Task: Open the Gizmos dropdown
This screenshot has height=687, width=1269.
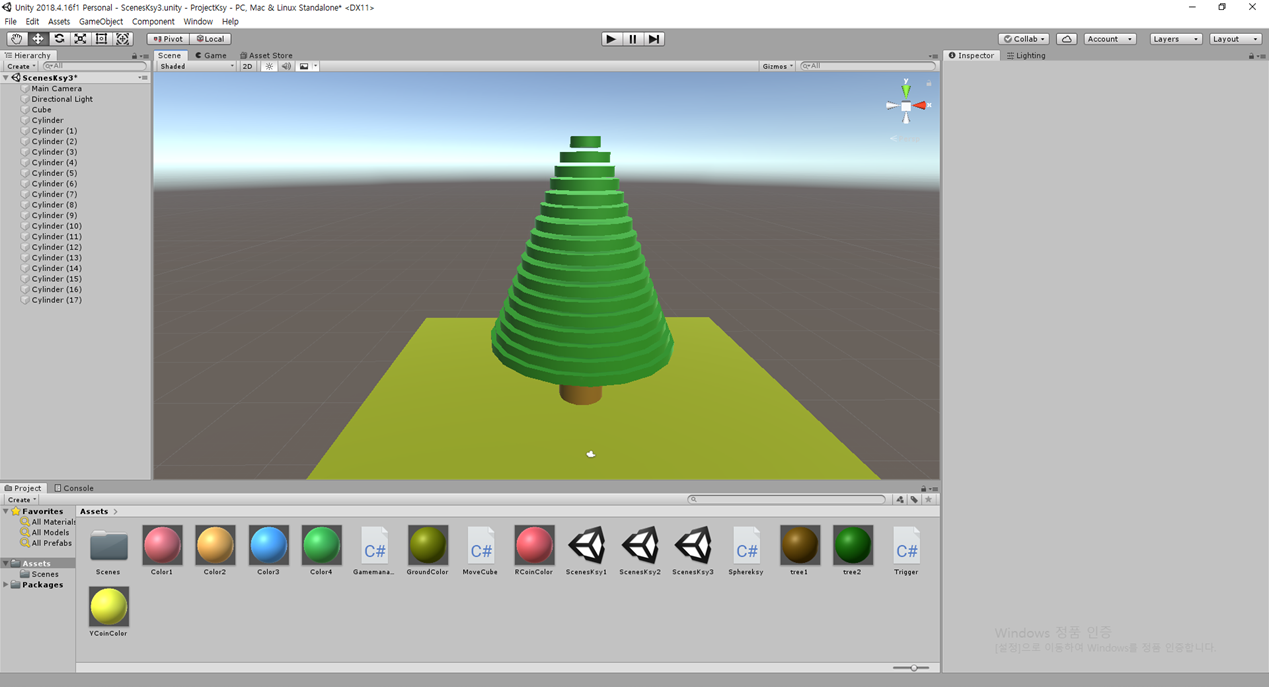Action: pyautogui.click(x=778, y=66)
